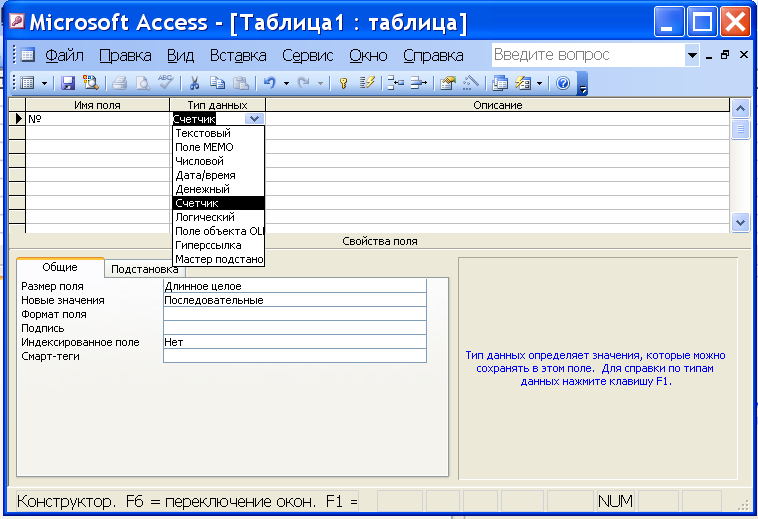Click the Размер поля value Длинное целое
Image resolution: width=758 pixels, height=519 pixels.
coord(295,286)
